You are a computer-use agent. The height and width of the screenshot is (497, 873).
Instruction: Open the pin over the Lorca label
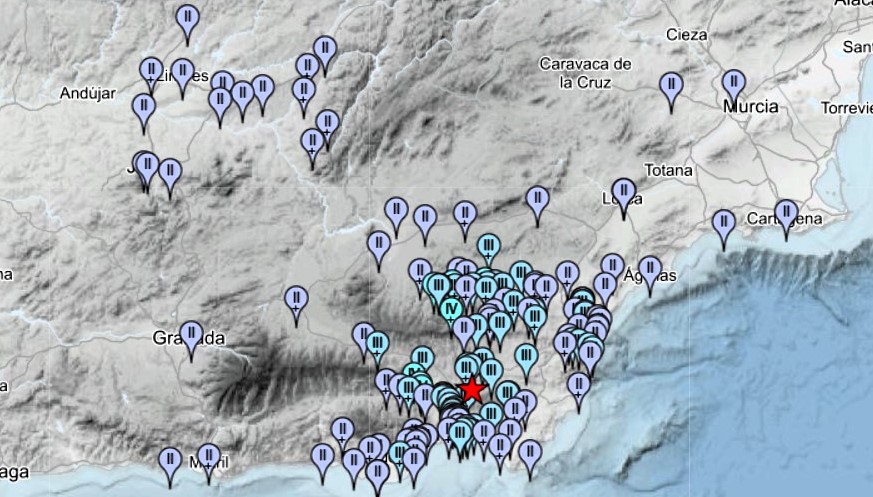pos(624,192)
